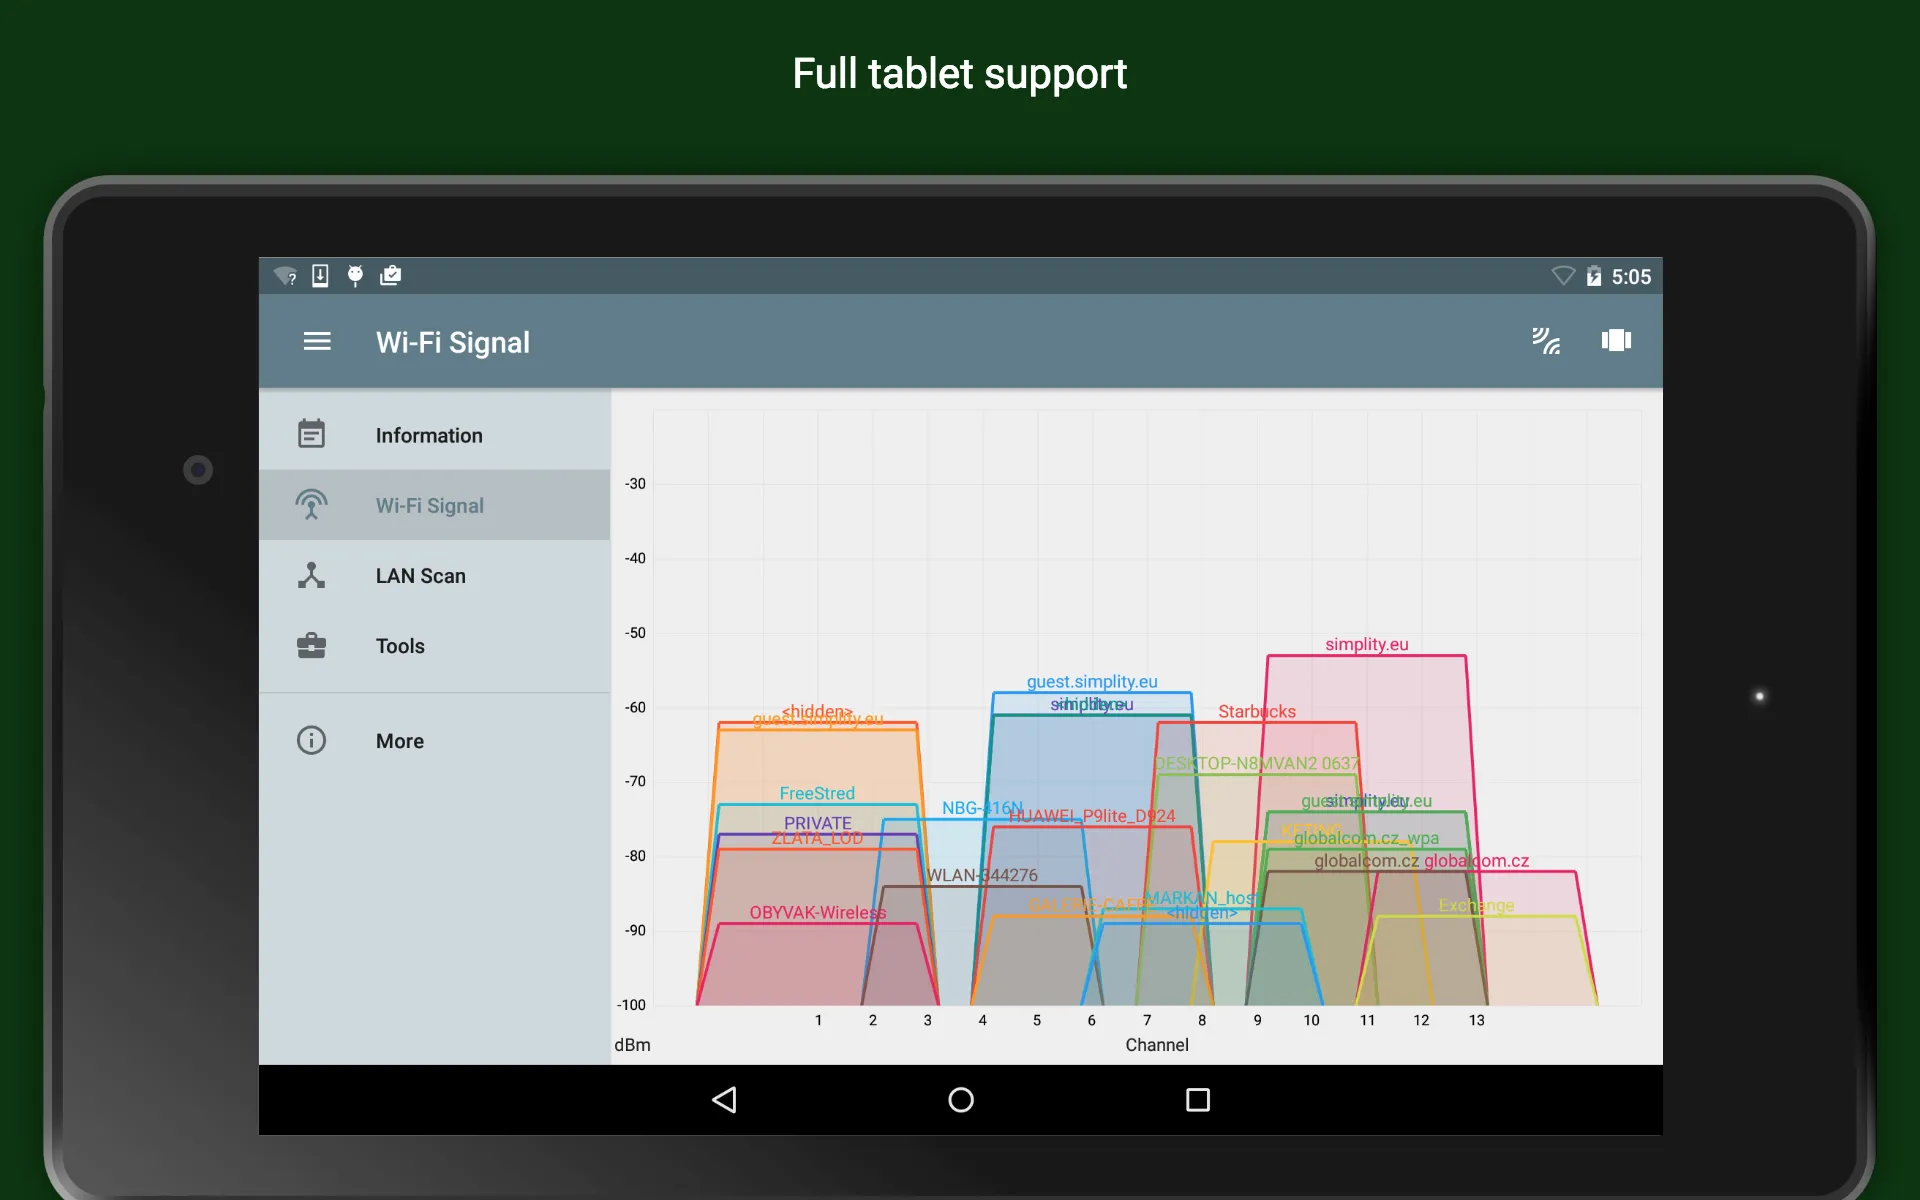Select the Information menu entry
This screenshot has width=1920, height=1200.
(x=429, y=435)
